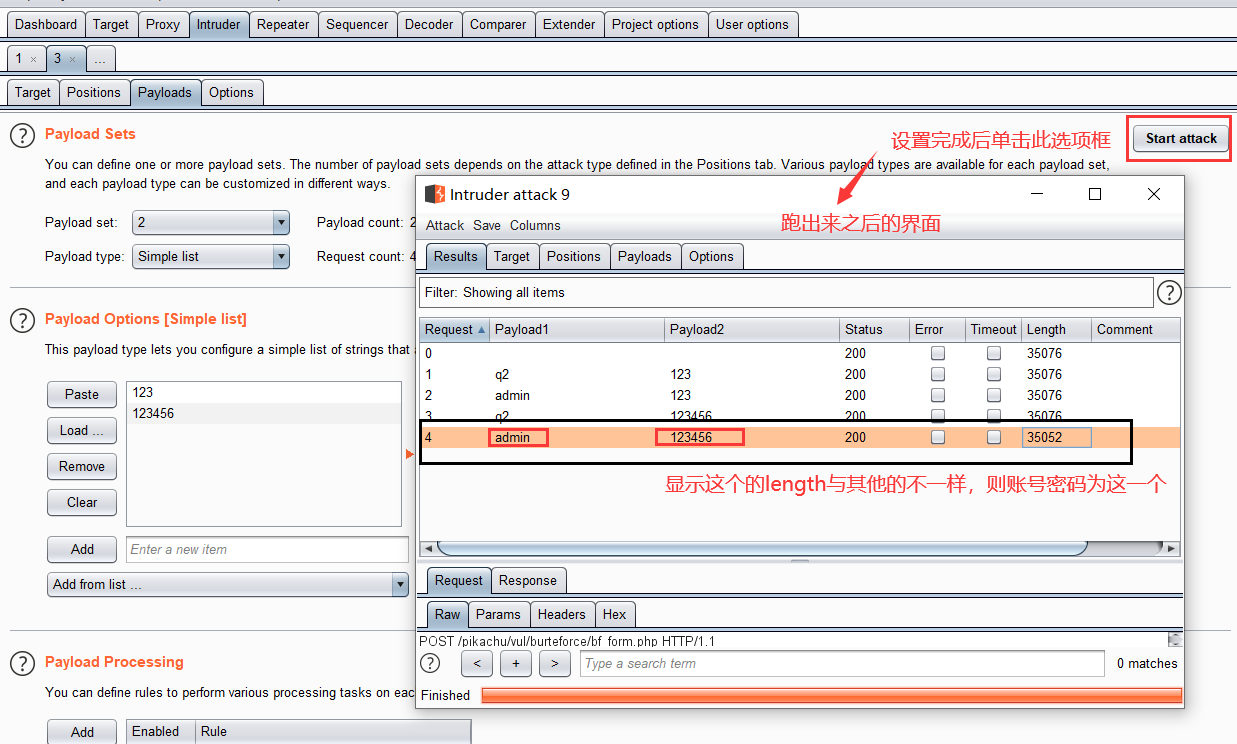Open the Attack menu in attack window

[x=445, y=225]
